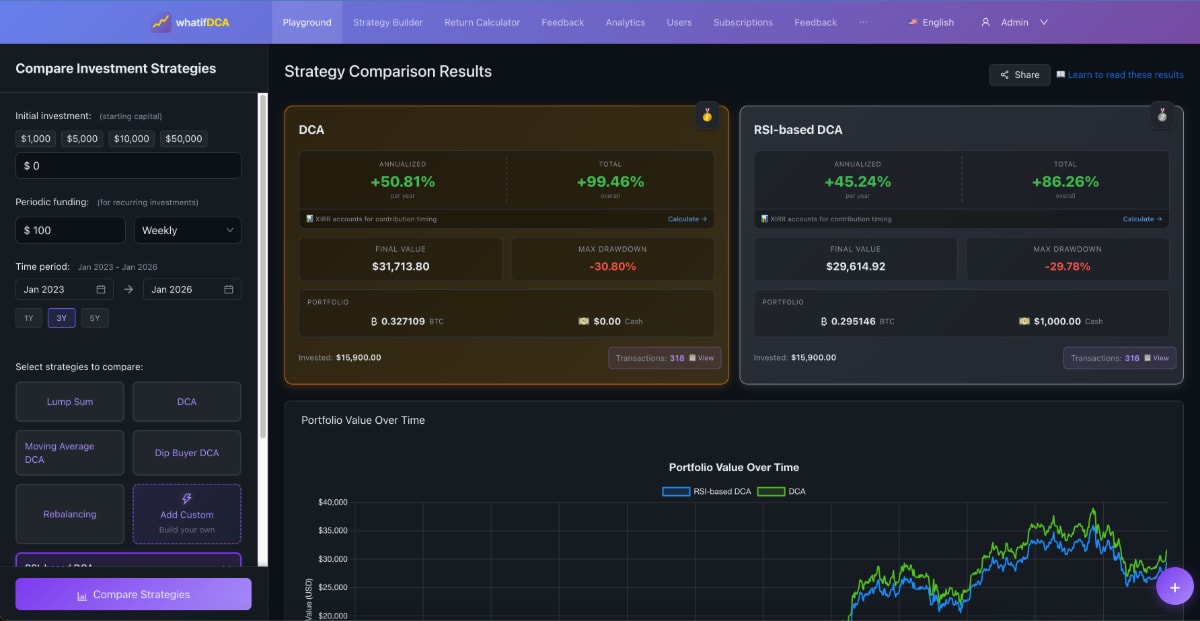The width and height of the screenshot is (1200, 621).
Task: Click the whatifDCA logo icon
Action: [161, 22]
